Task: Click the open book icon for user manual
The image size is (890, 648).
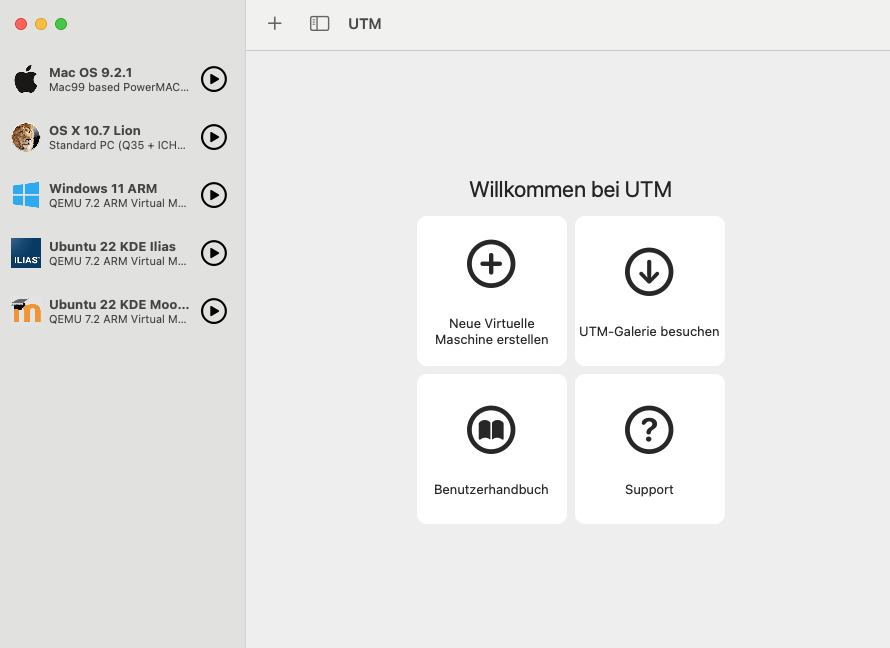Action: (491, 430)
